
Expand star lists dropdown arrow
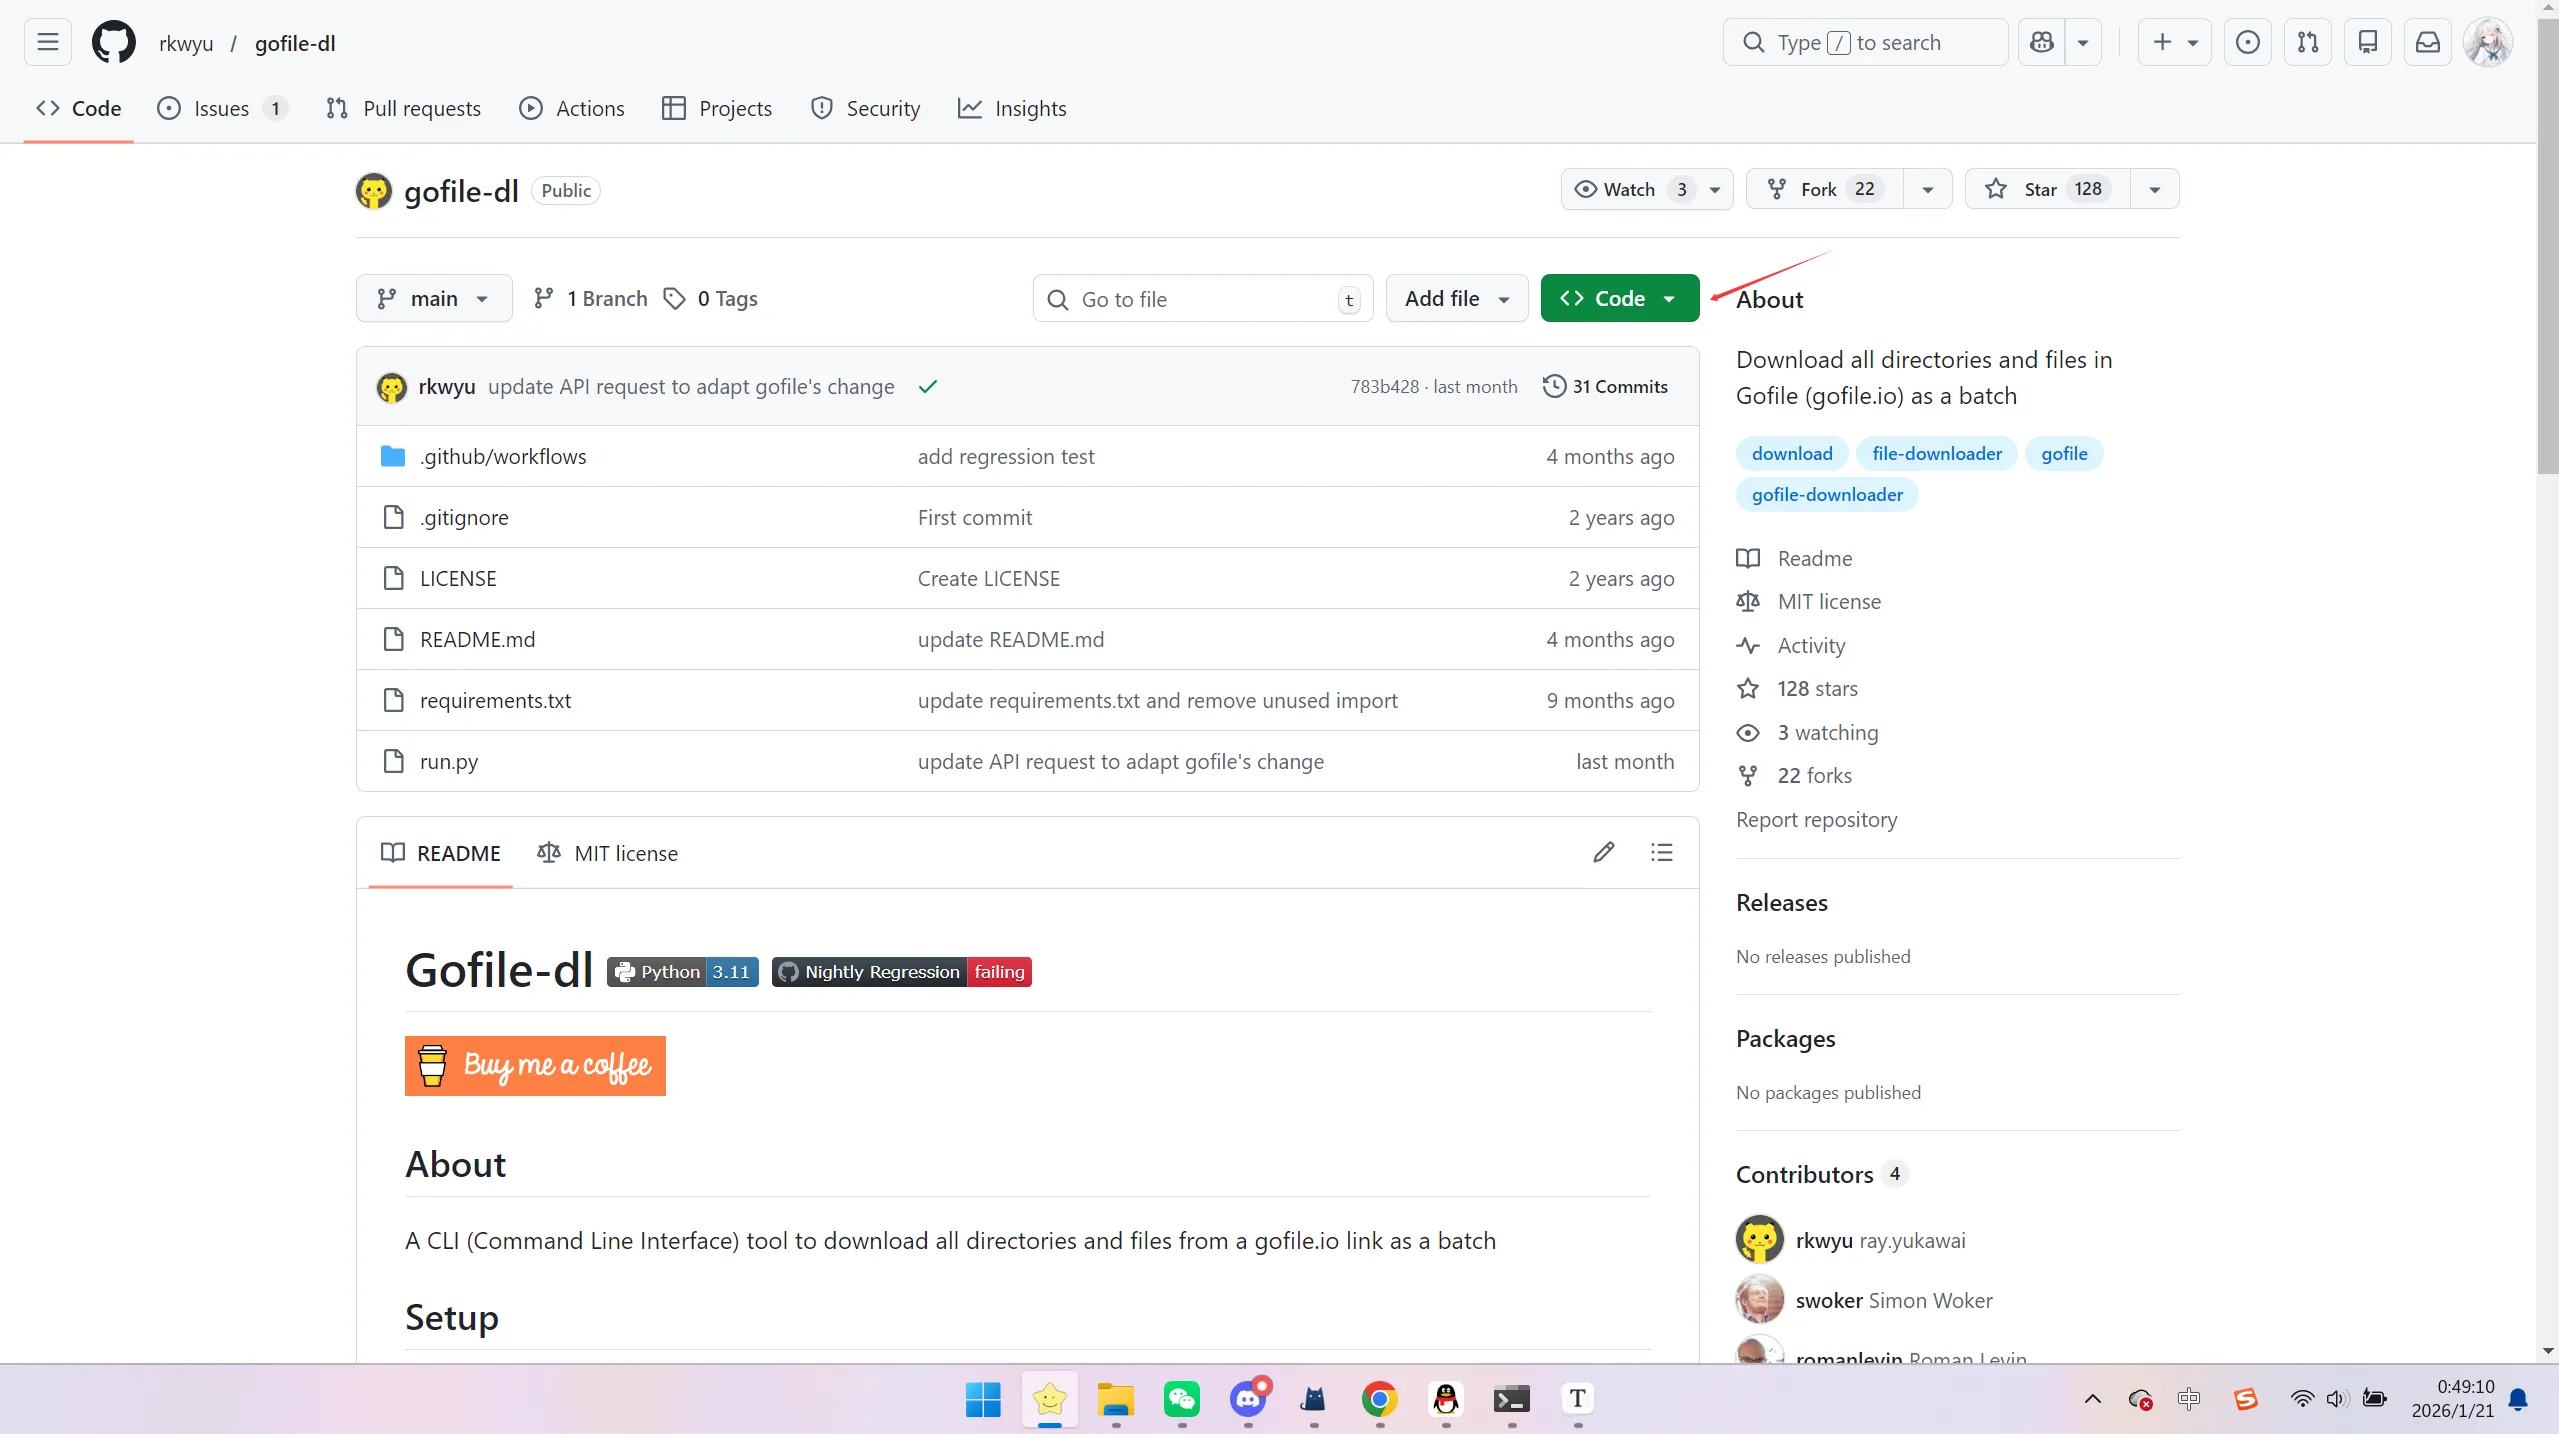coord(2154,189)
